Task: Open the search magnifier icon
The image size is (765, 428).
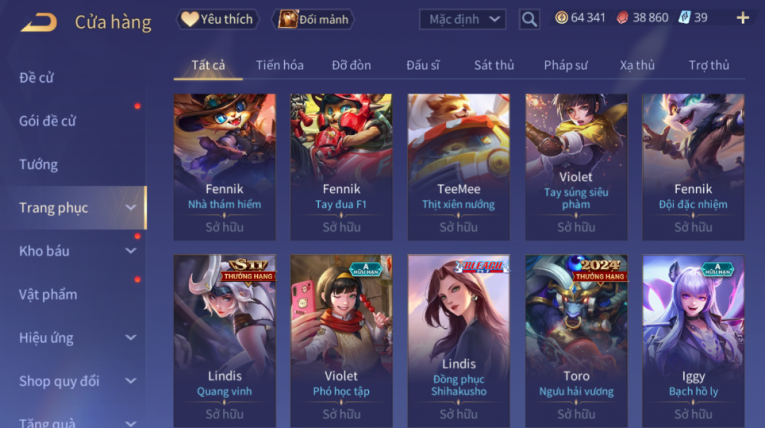Action: 529,20
